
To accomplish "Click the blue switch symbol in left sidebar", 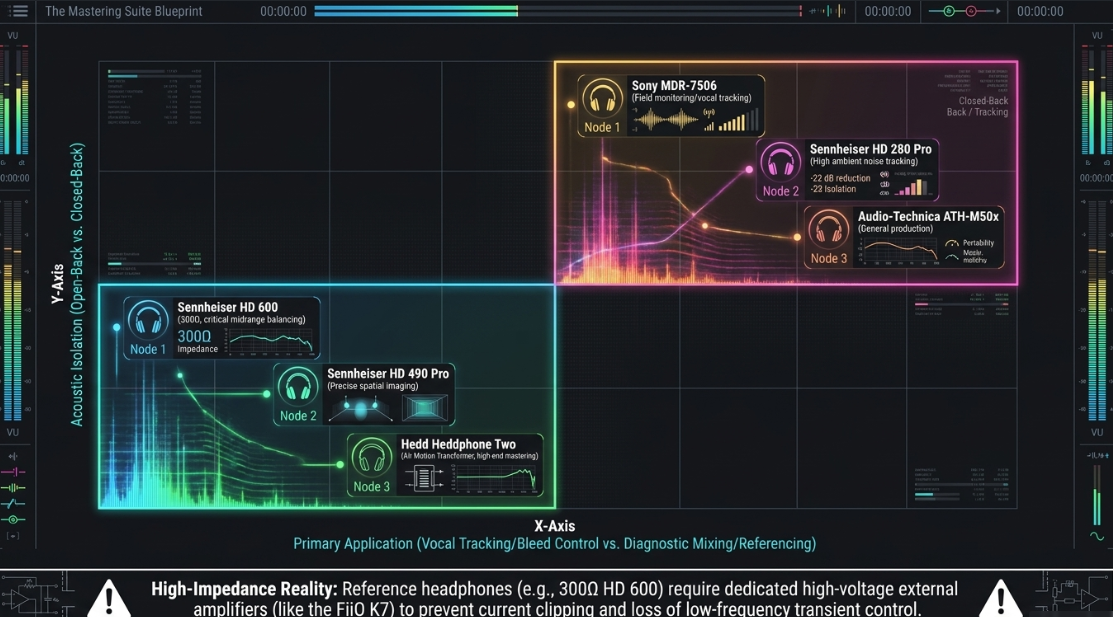I will [x=13, y=503].
